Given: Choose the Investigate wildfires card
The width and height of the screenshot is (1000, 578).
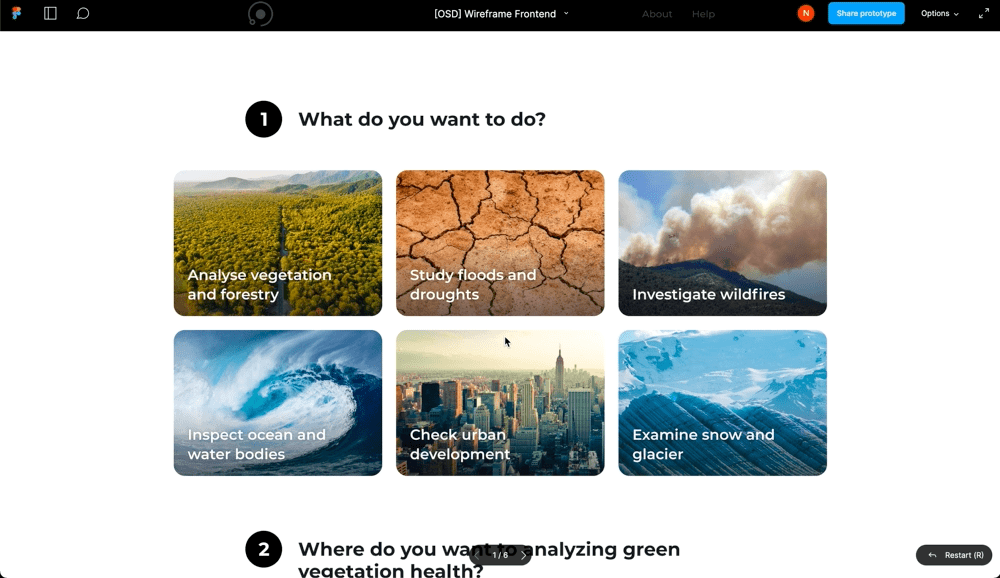Looking at the screenshot, I should point(722,243).
